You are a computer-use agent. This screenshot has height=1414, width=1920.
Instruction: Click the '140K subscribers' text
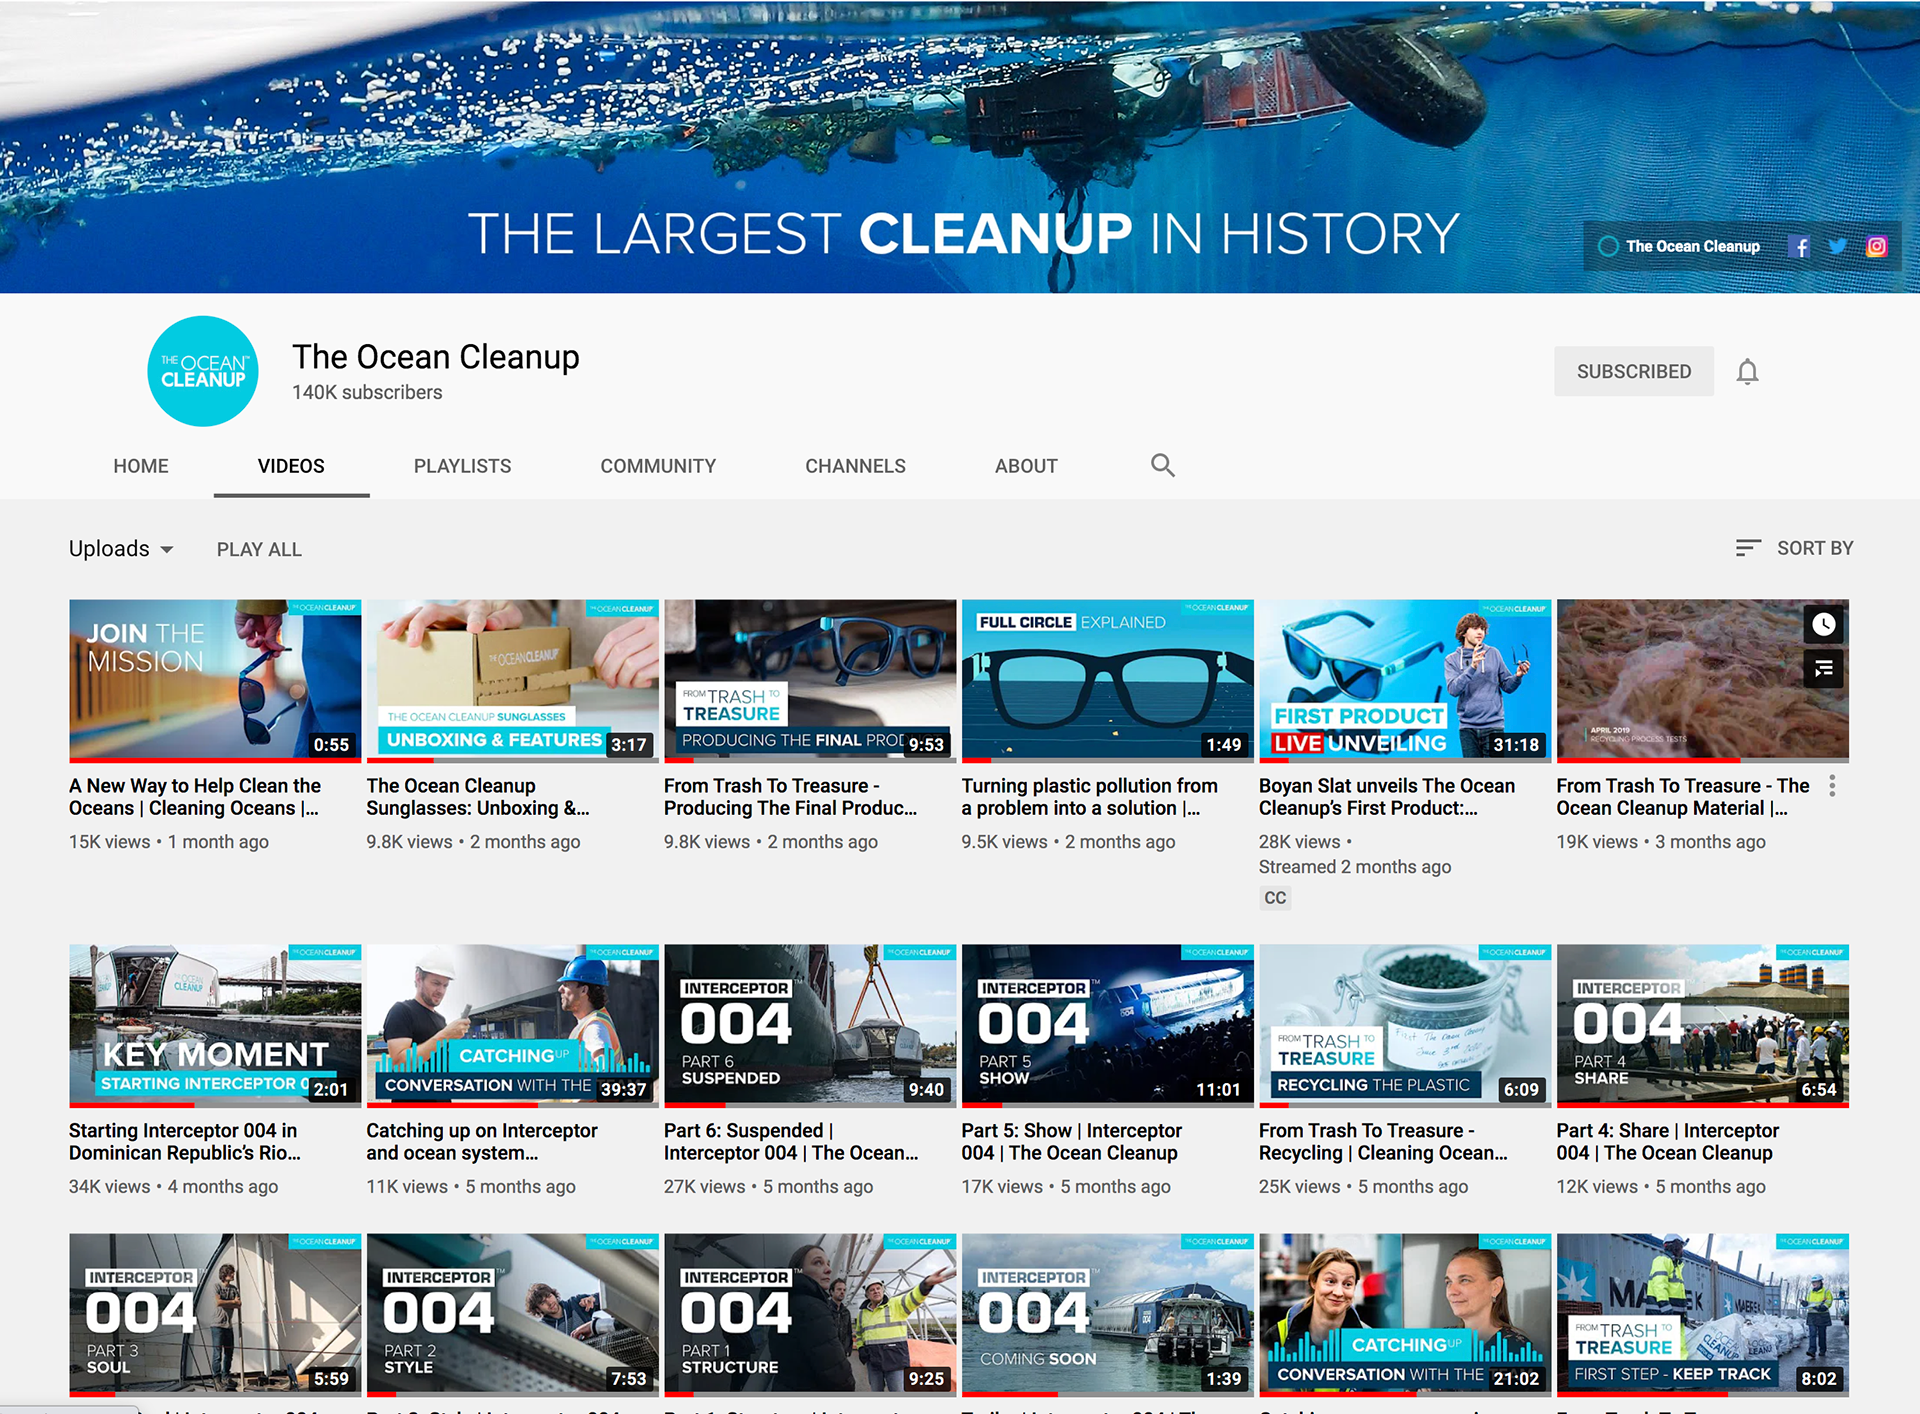tap(367, 393)
